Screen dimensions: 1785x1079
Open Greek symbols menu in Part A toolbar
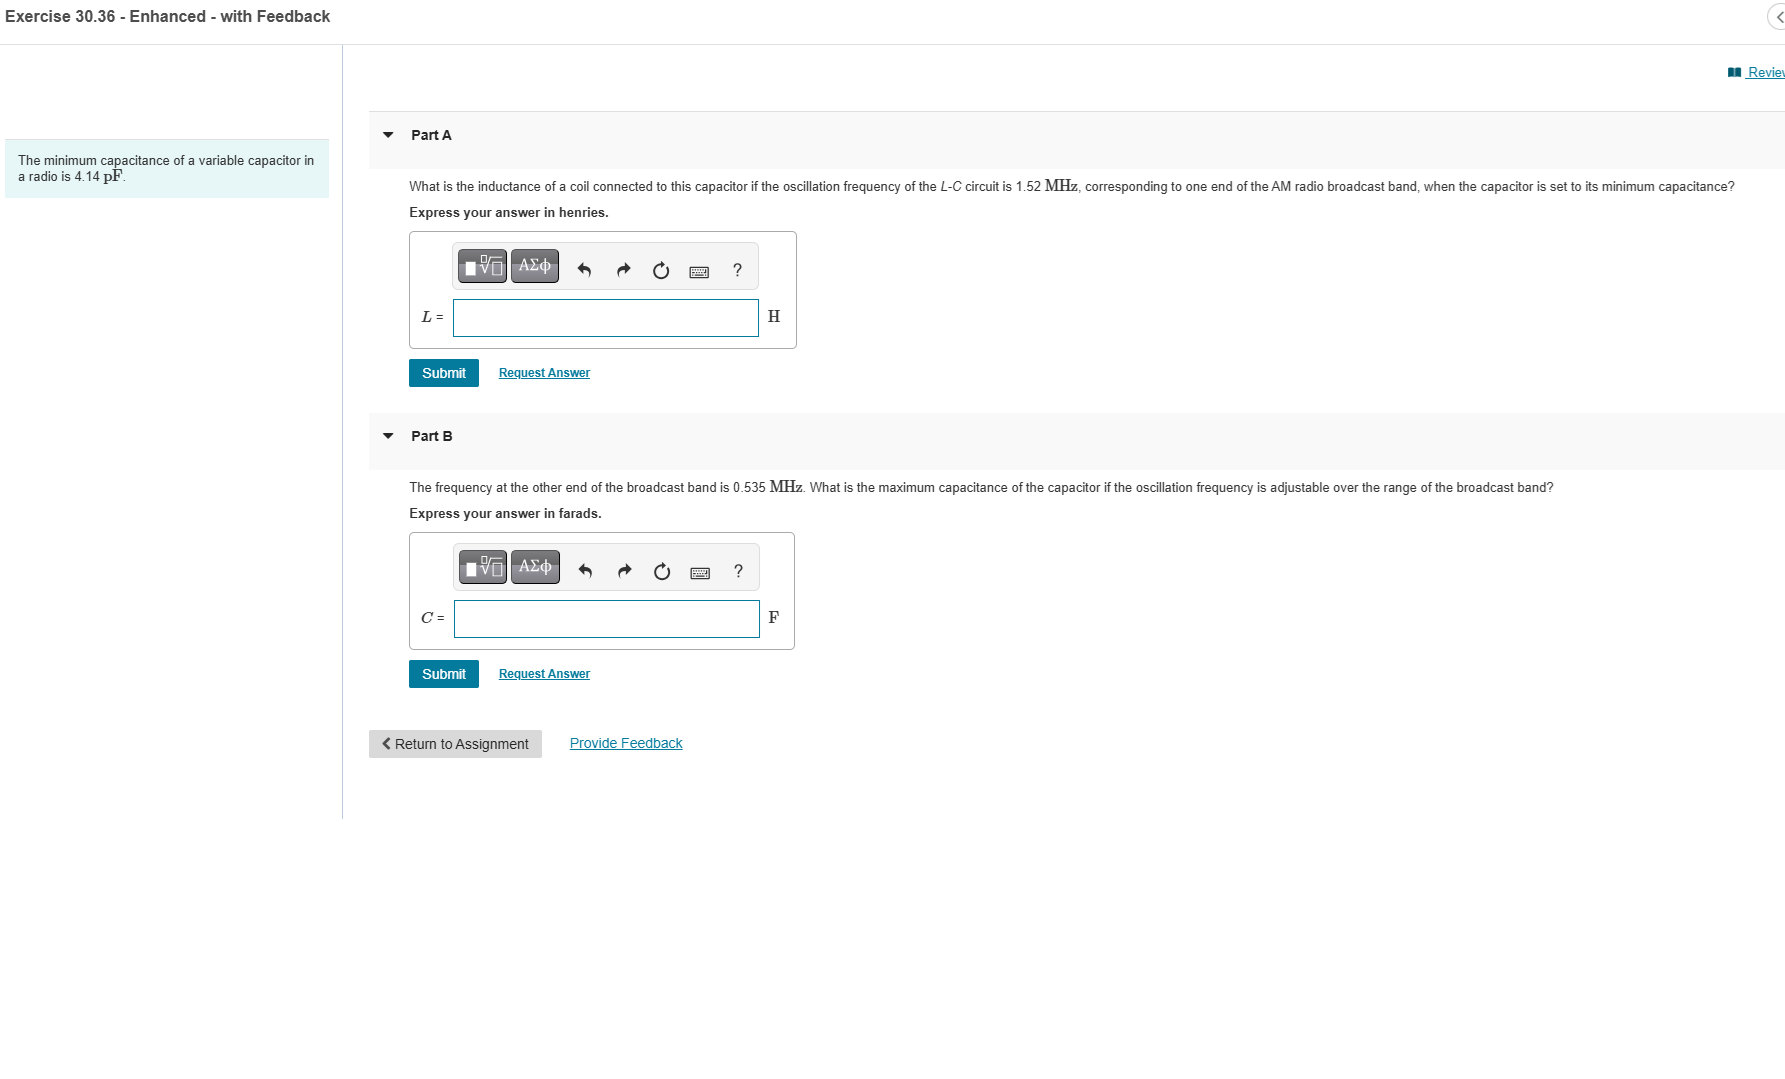pos(535,266)
